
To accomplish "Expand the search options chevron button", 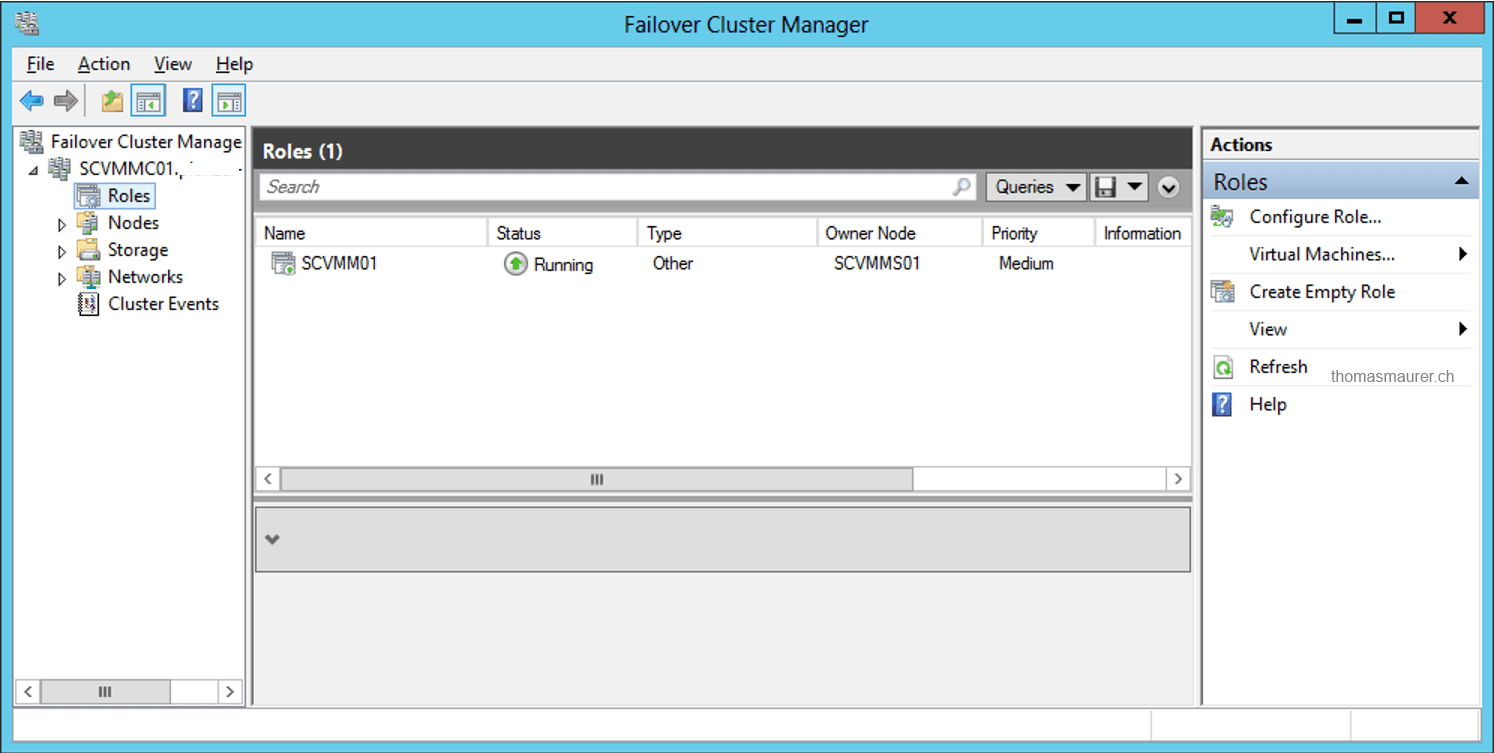I will pyautogui.click(x=1168, y=187).
